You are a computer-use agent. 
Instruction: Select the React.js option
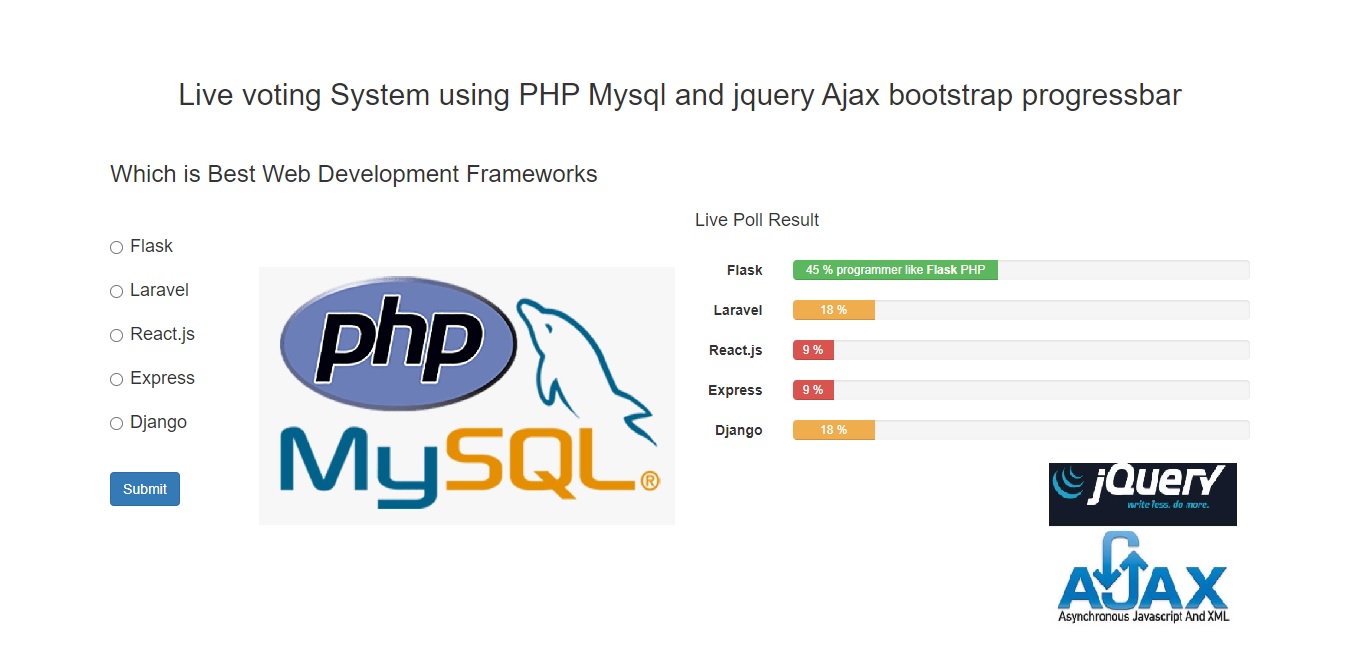point(116,334)
